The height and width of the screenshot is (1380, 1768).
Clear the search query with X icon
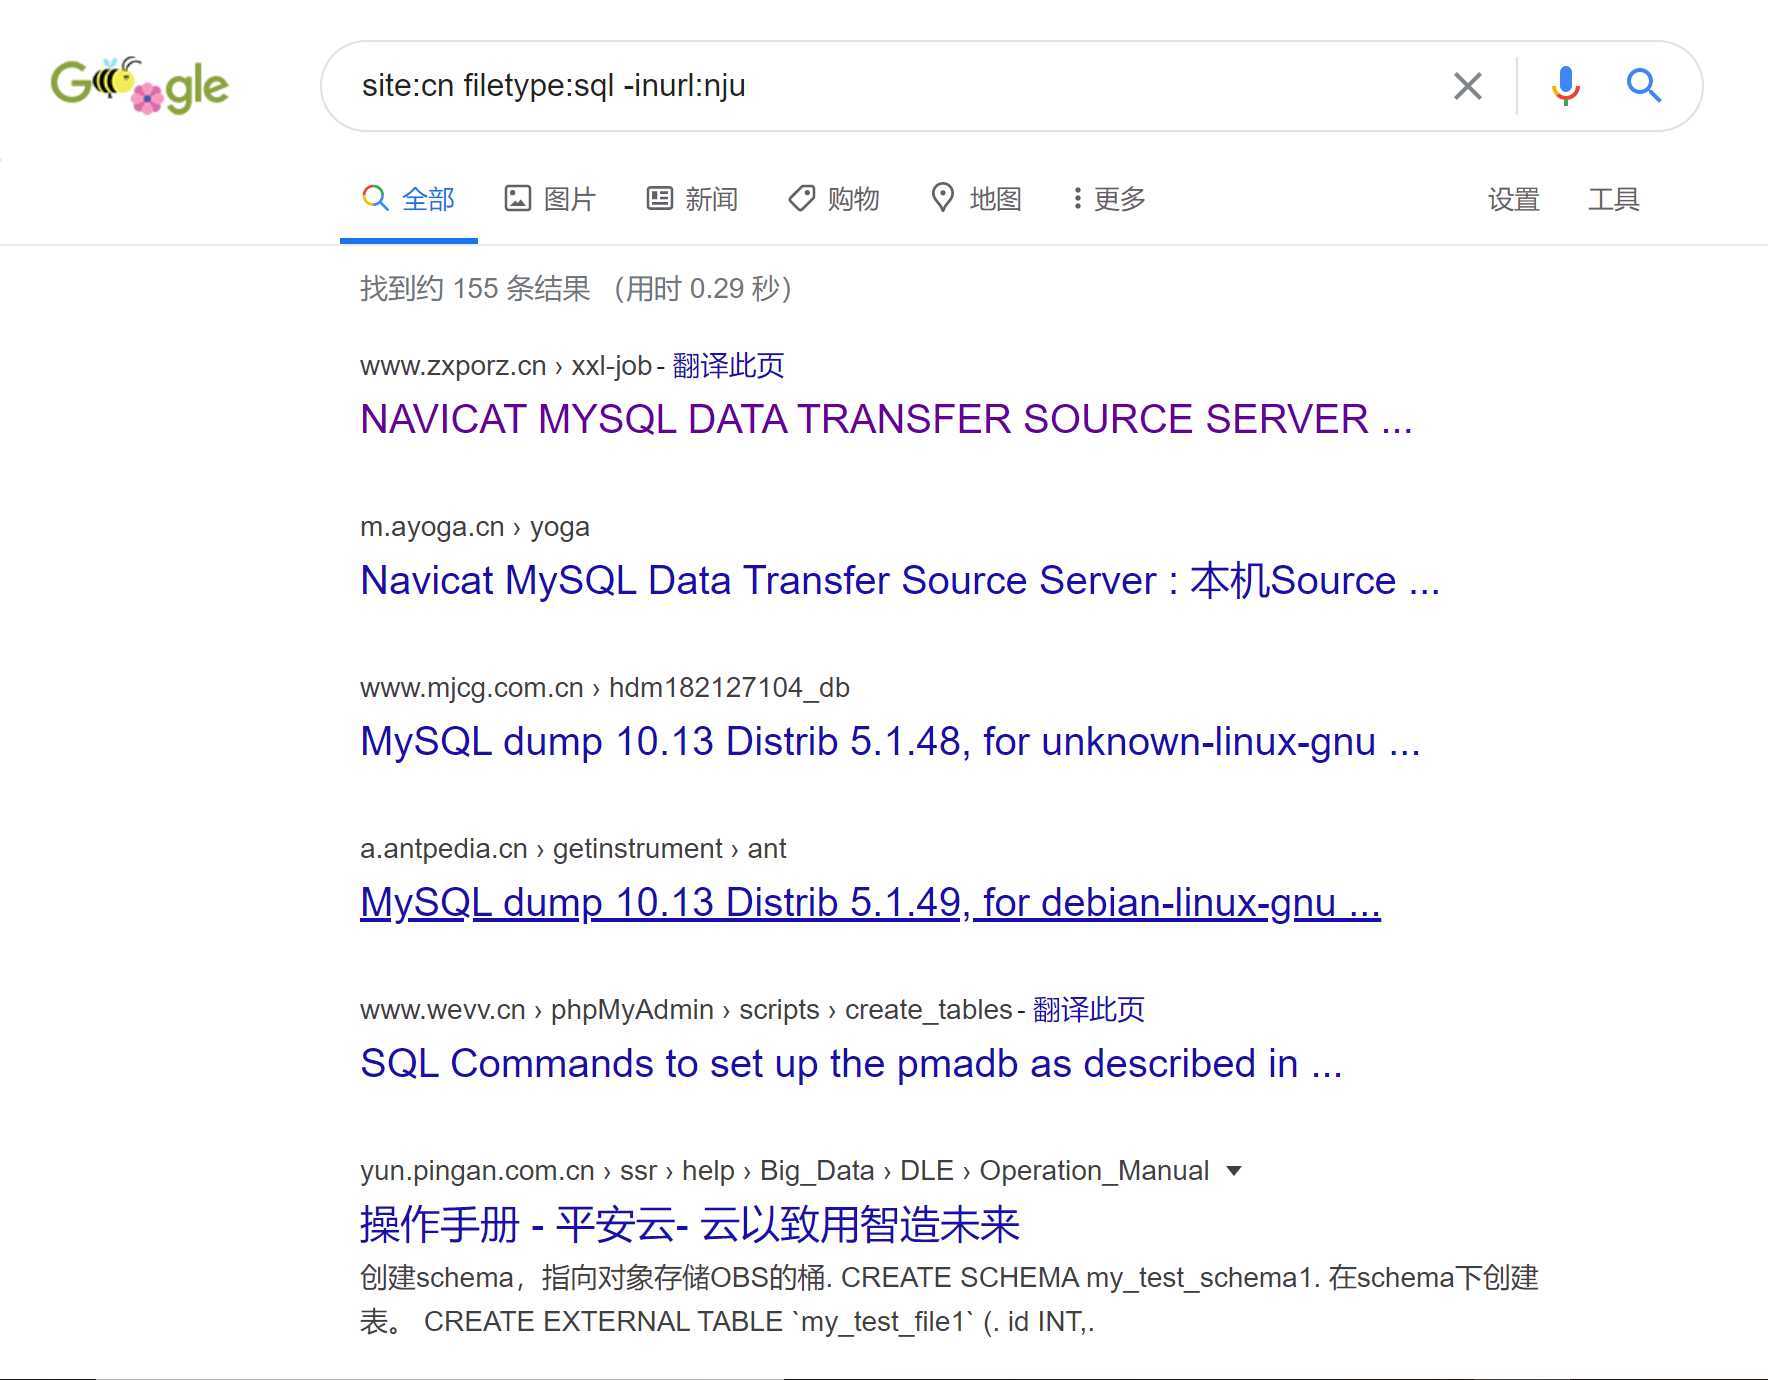[x=1467, y=86]
